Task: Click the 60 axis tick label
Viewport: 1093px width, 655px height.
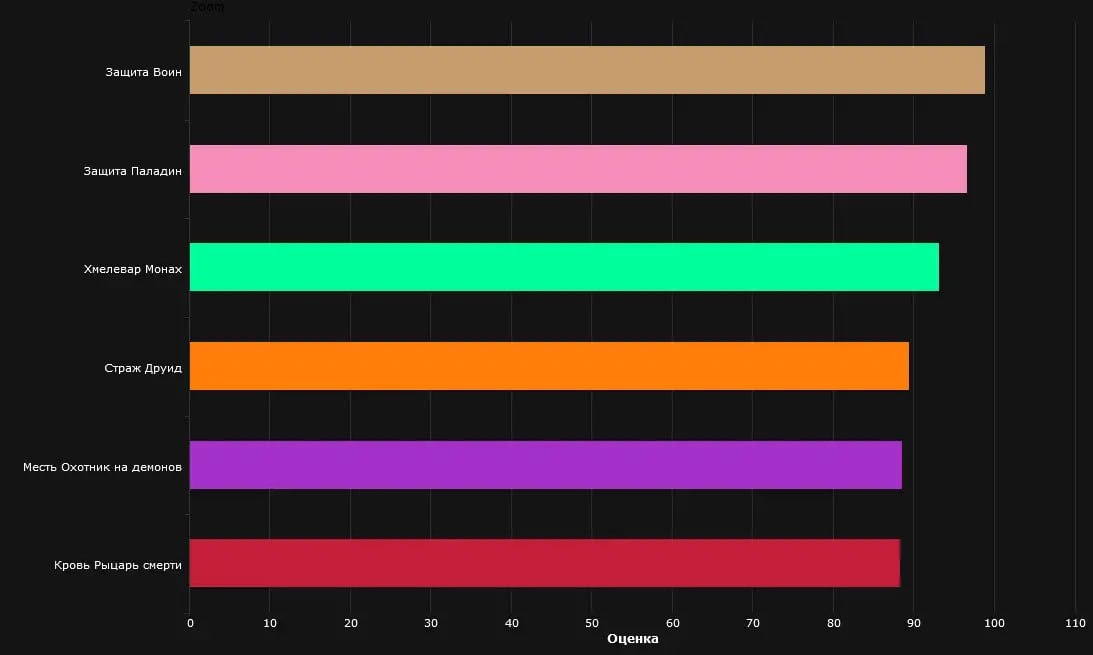Action: coord(673,623)
